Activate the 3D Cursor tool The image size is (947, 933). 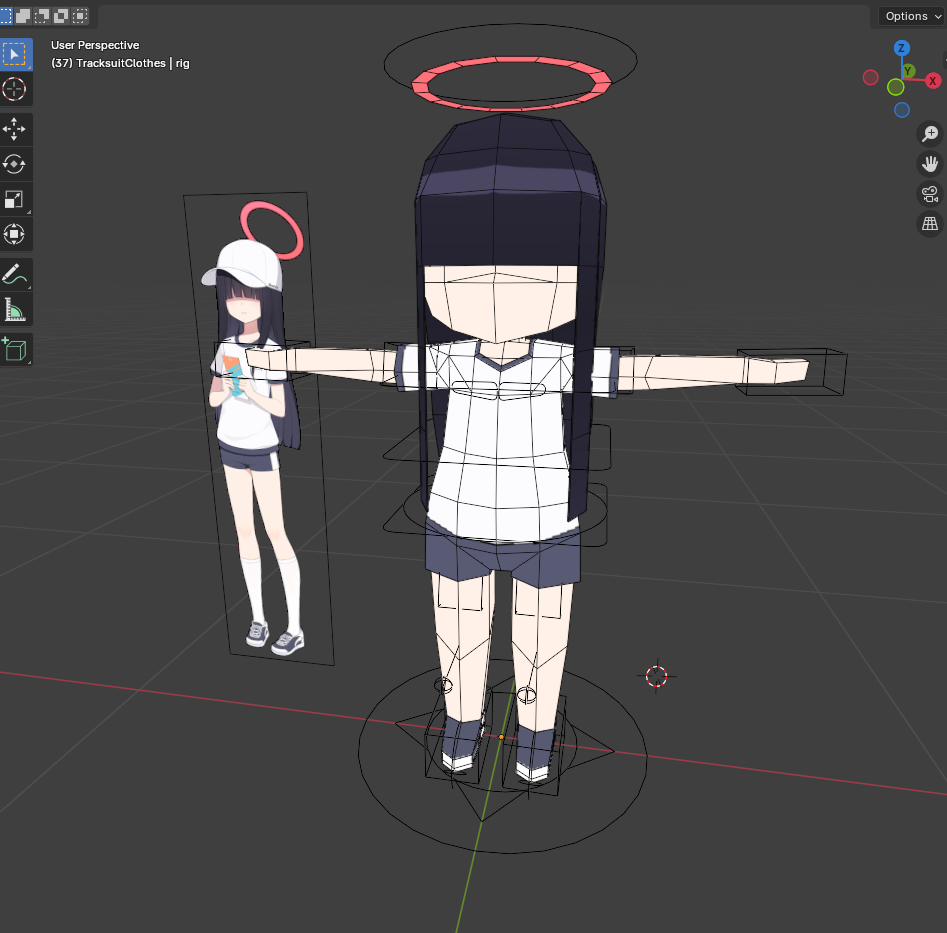pos(15,89)
